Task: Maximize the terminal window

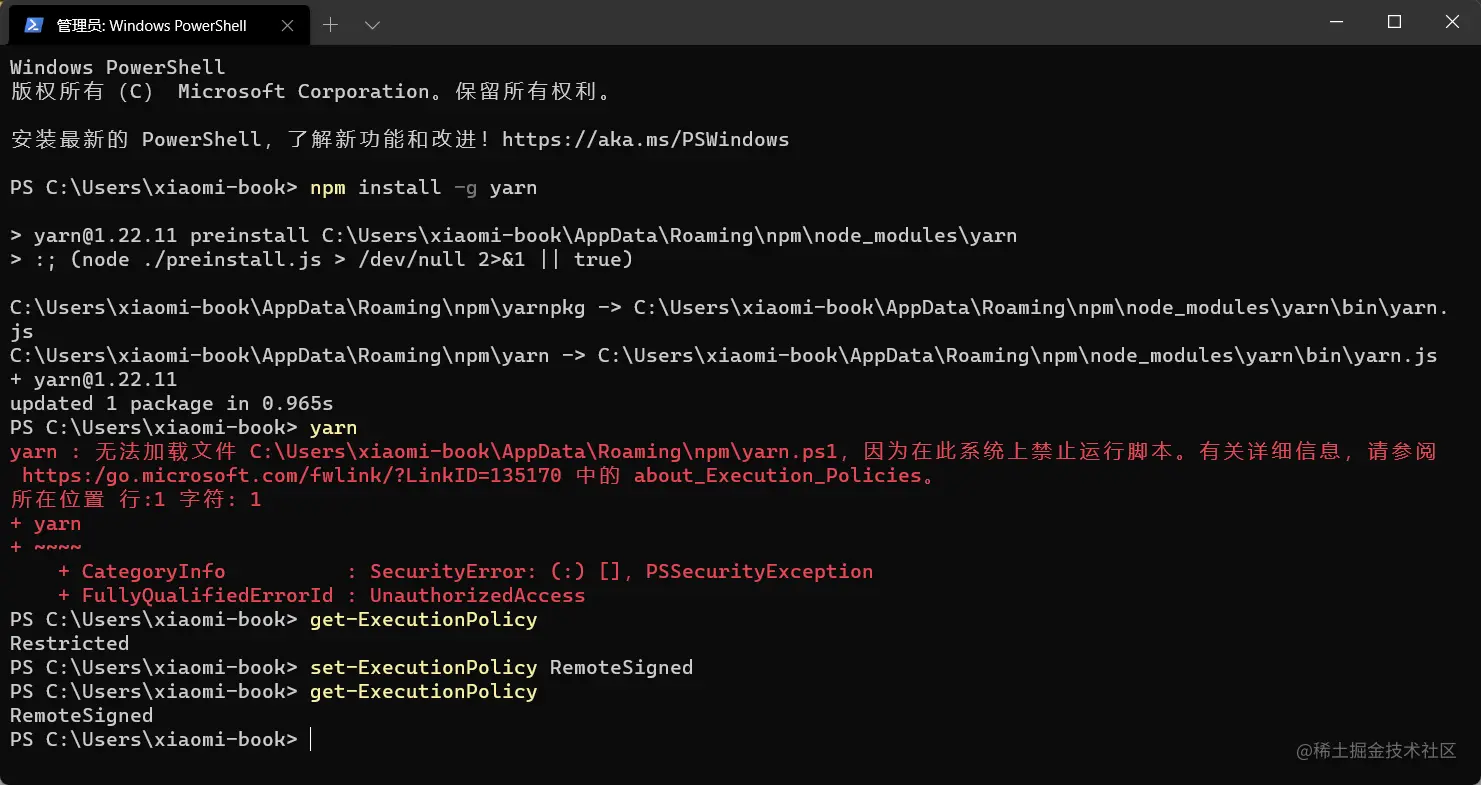Action: click(x=1394, y=22)
